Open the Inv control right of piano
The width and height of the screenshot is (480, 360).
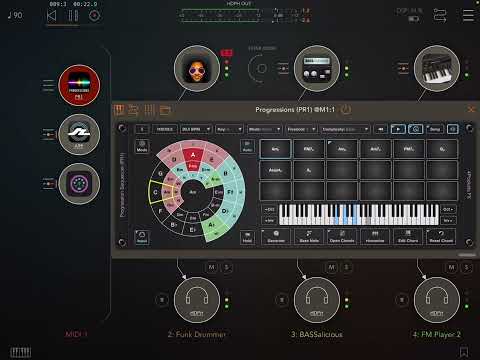448,220
